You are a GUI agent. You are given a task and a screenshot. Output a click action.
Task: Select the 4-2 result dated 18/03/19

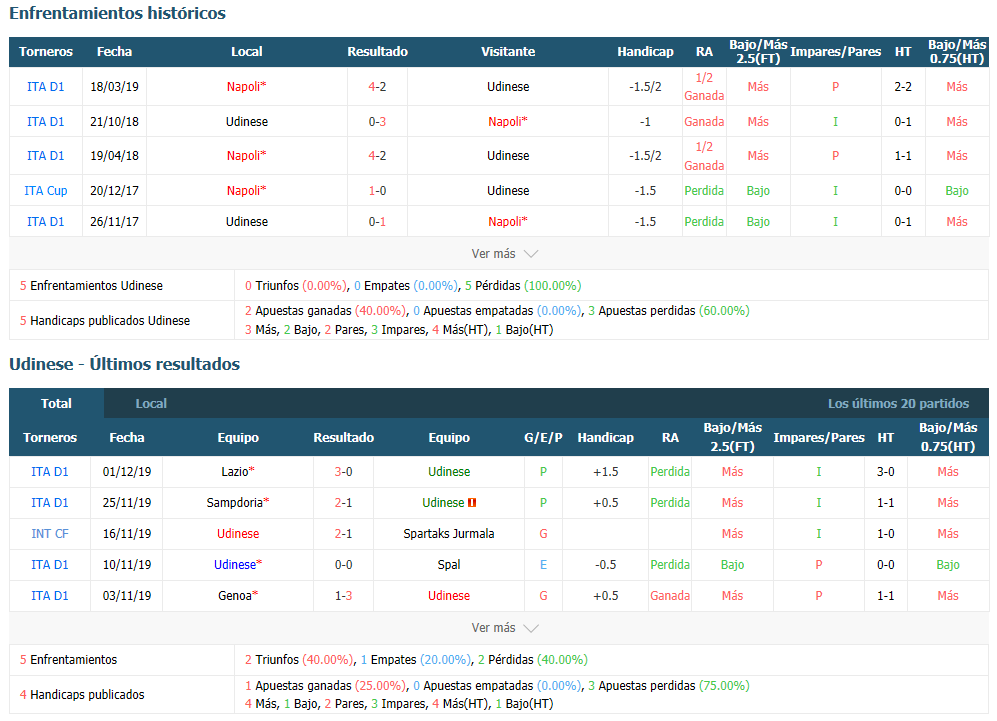[x=377, y=86]
